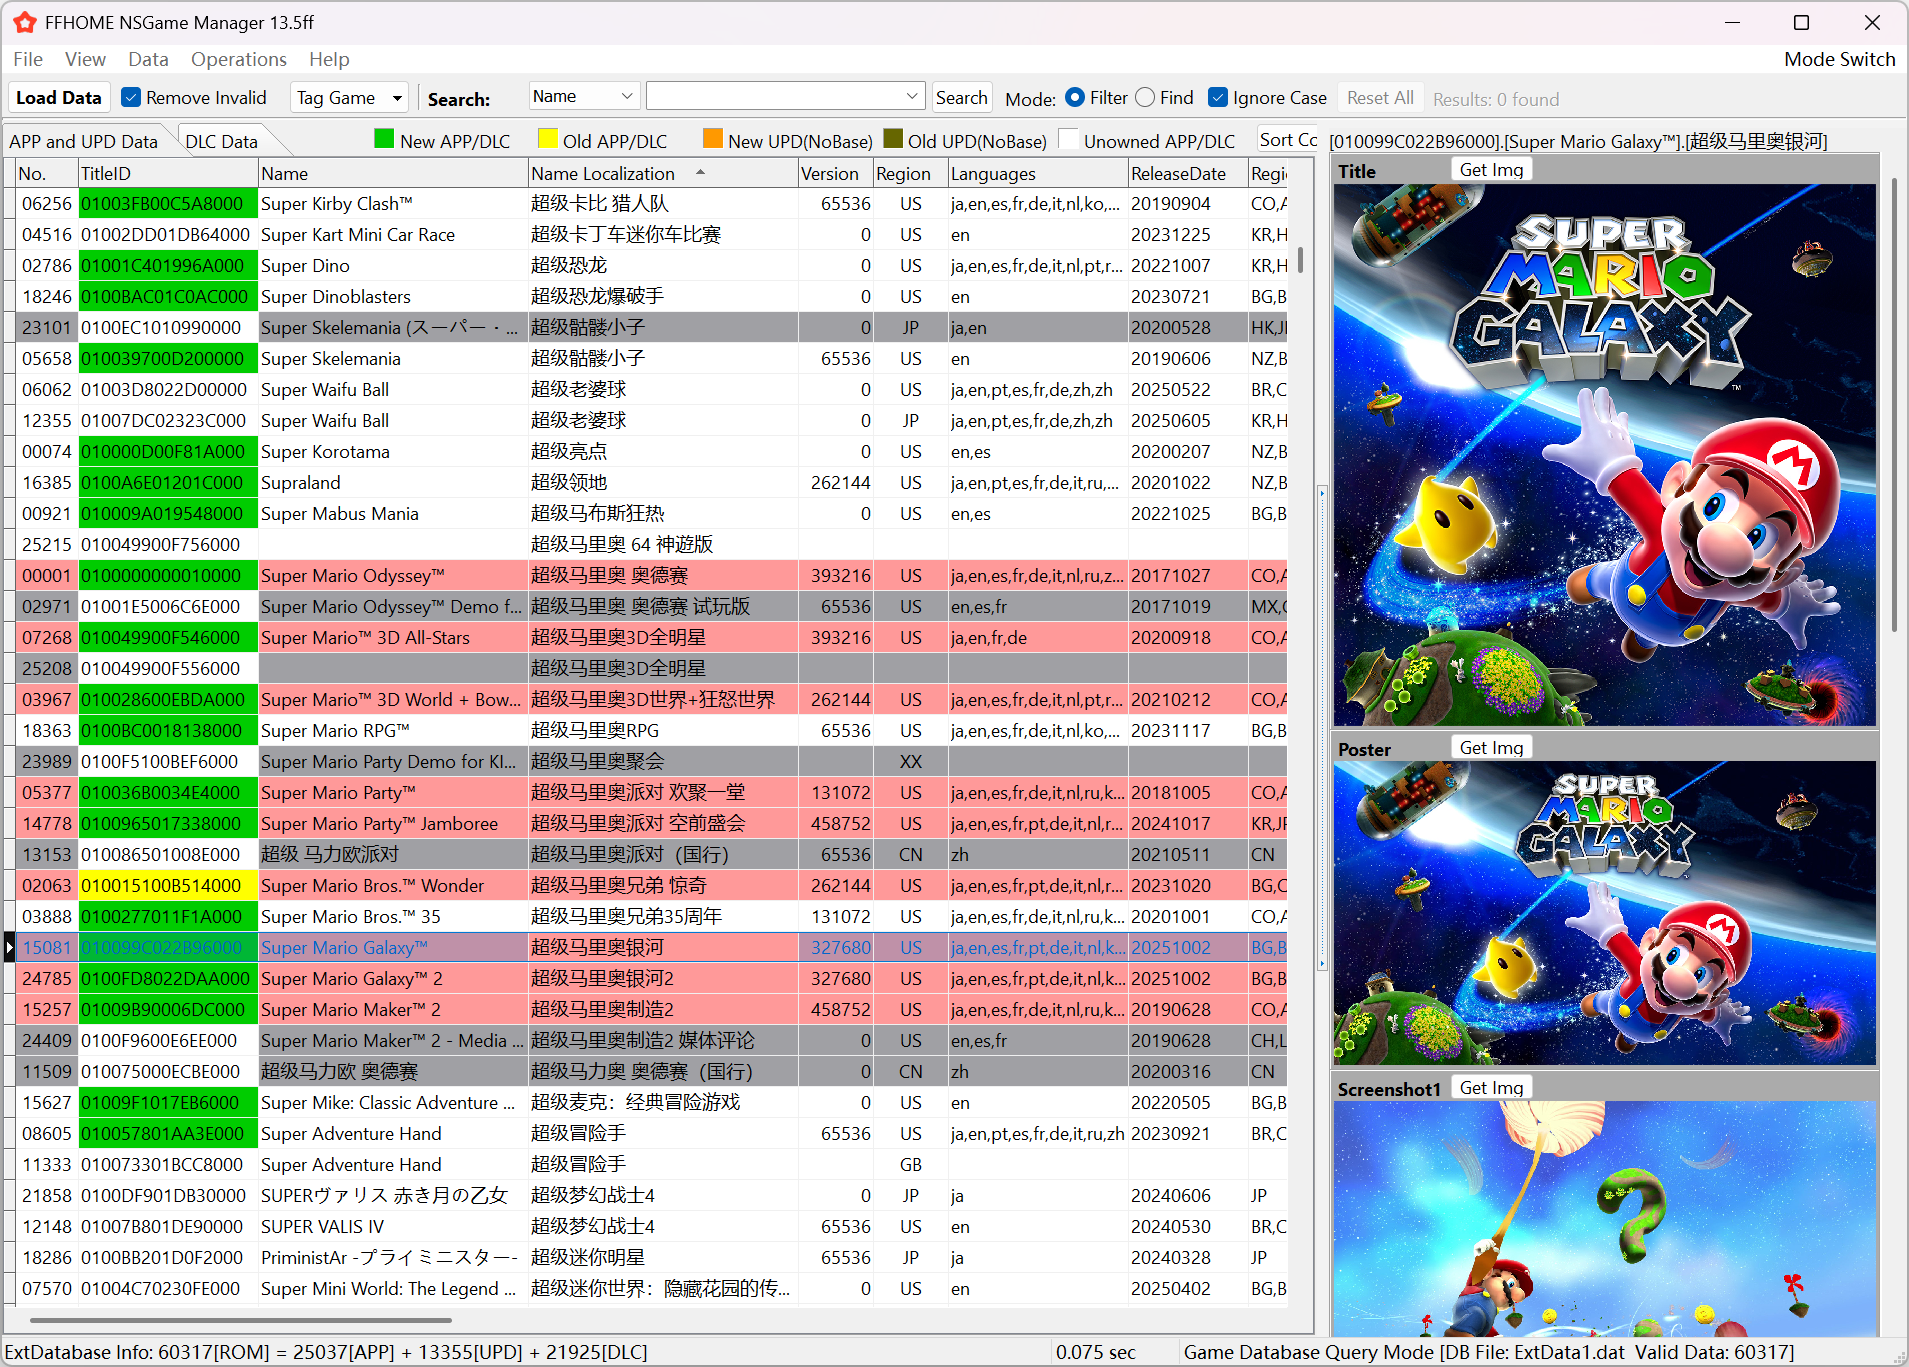Click inside the search text input field

coord(775,96)
